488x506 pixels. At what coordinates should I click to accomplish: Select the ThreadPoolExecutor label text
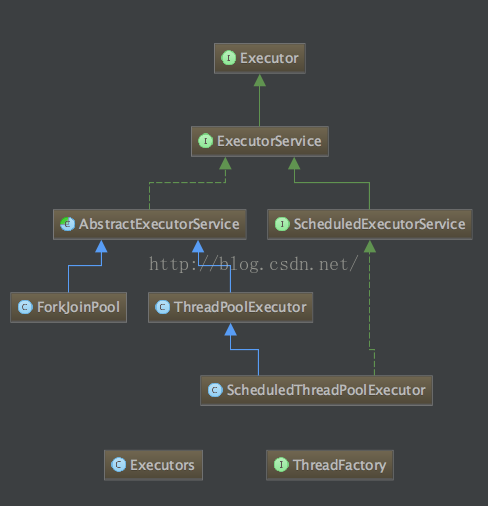(240, 307)
